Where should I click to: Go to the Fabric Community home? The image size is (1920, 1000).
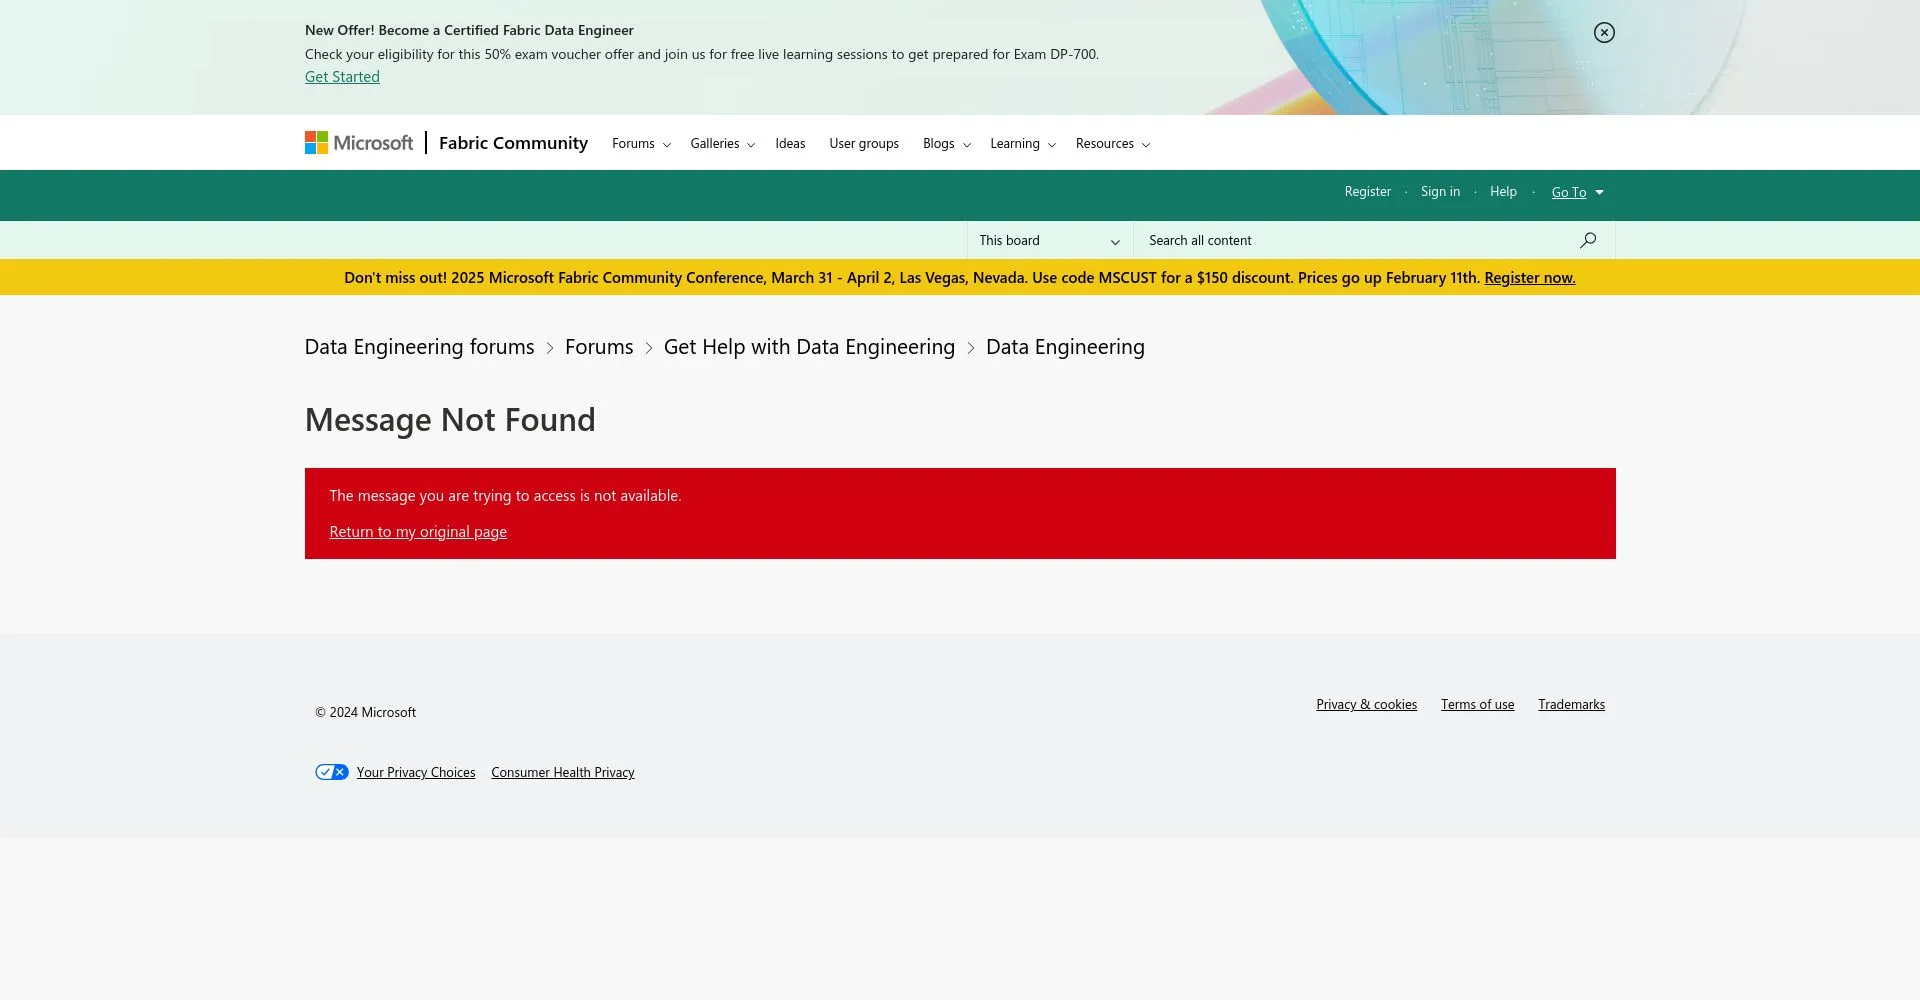tap(513, 143)
